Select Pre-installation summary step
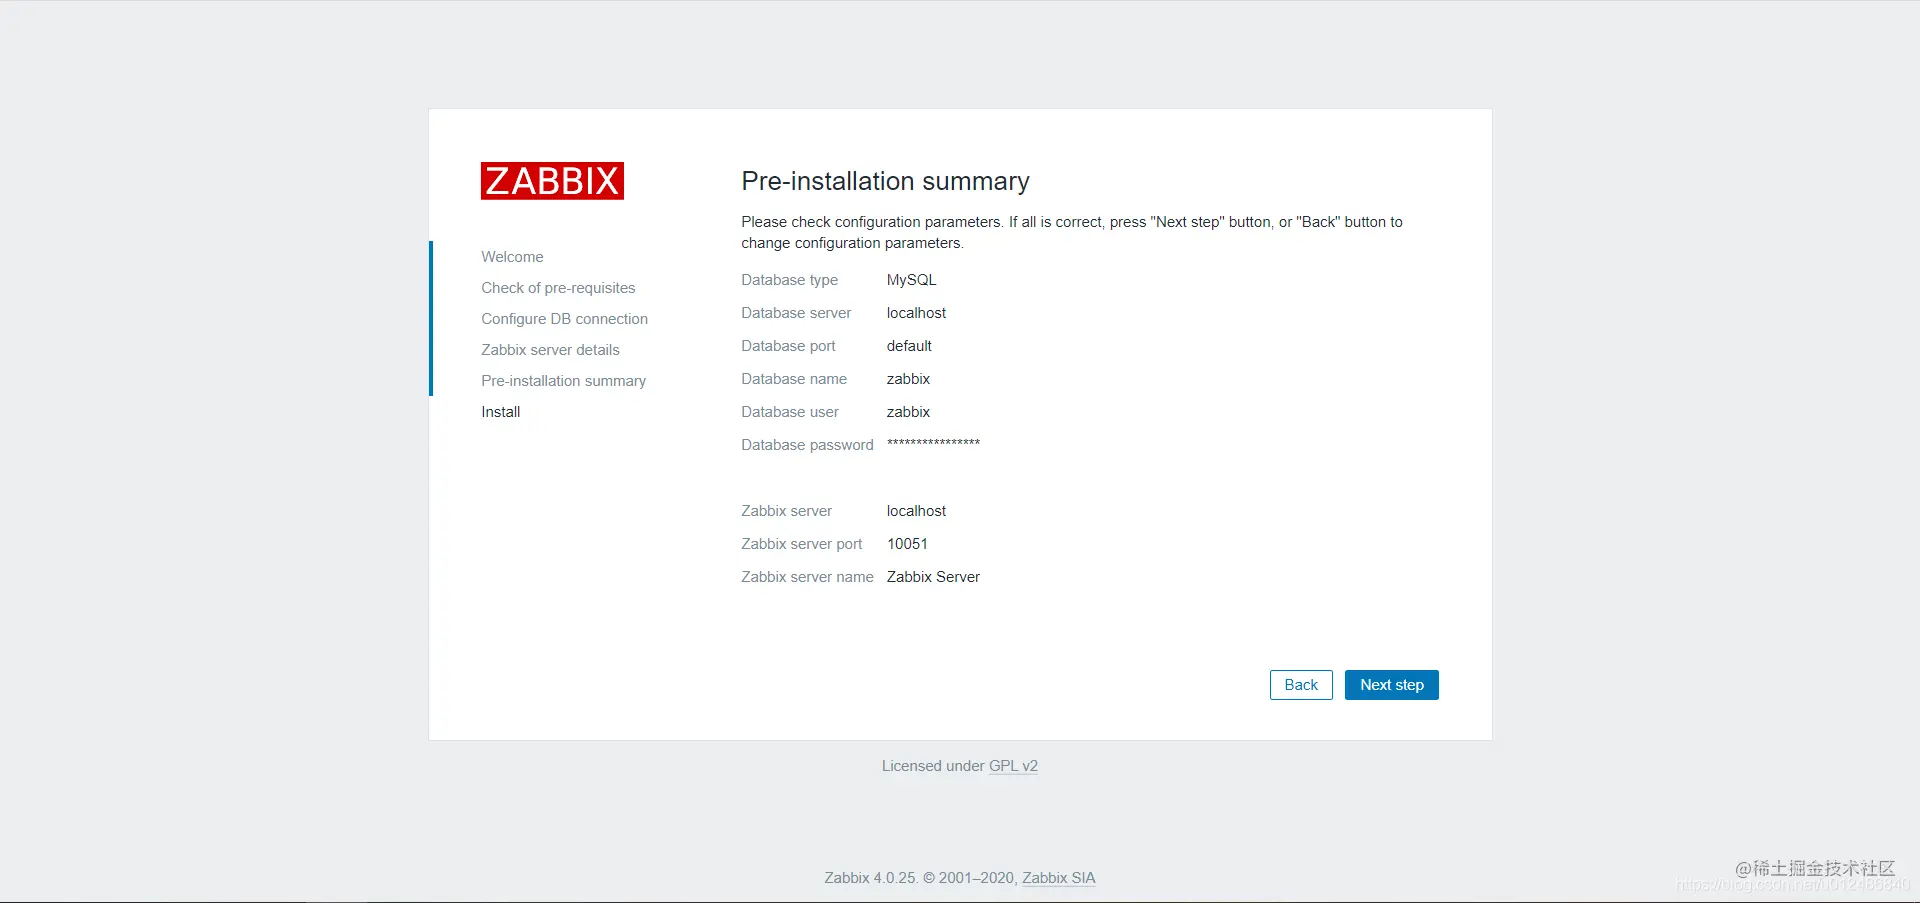The image size is (1920, 903). click(563, 381)
